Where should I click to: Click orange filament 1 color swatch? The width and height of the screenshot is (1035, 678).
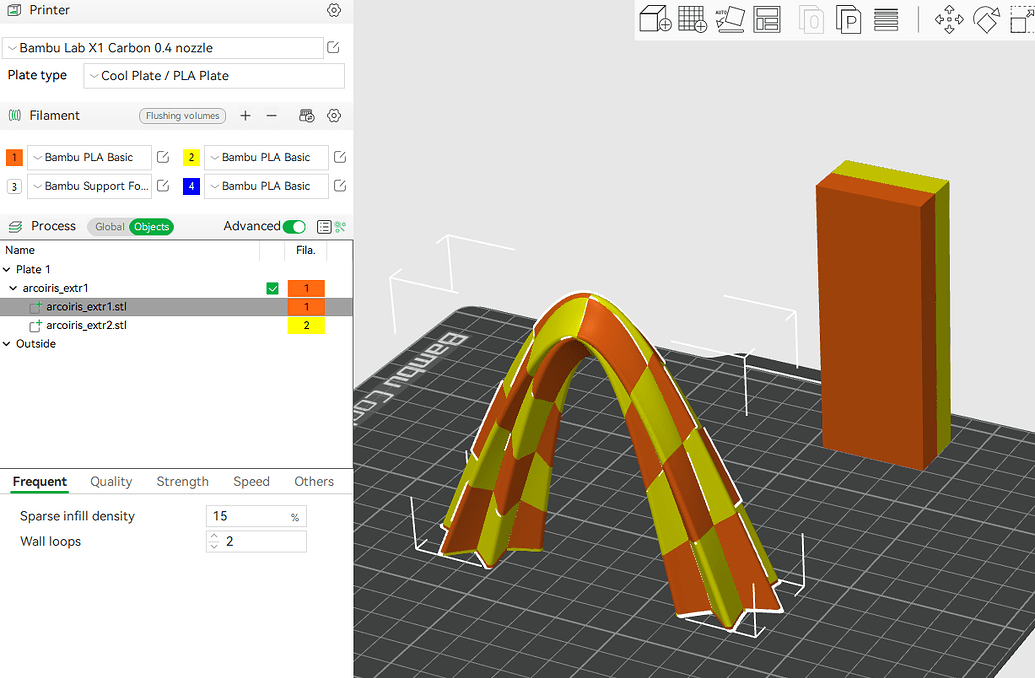point(14,157)
